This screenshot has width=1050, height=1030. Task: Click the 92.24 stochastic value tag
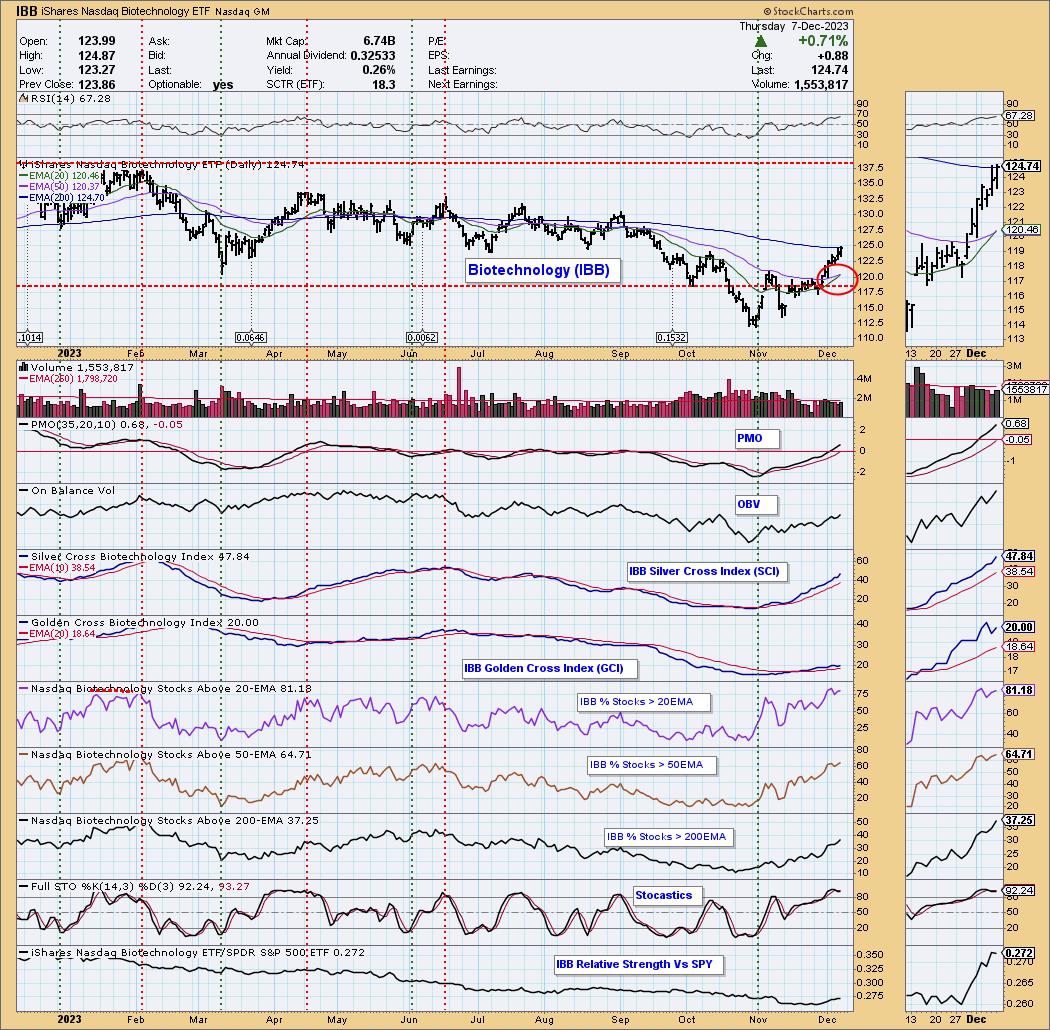coord(1019,891)
